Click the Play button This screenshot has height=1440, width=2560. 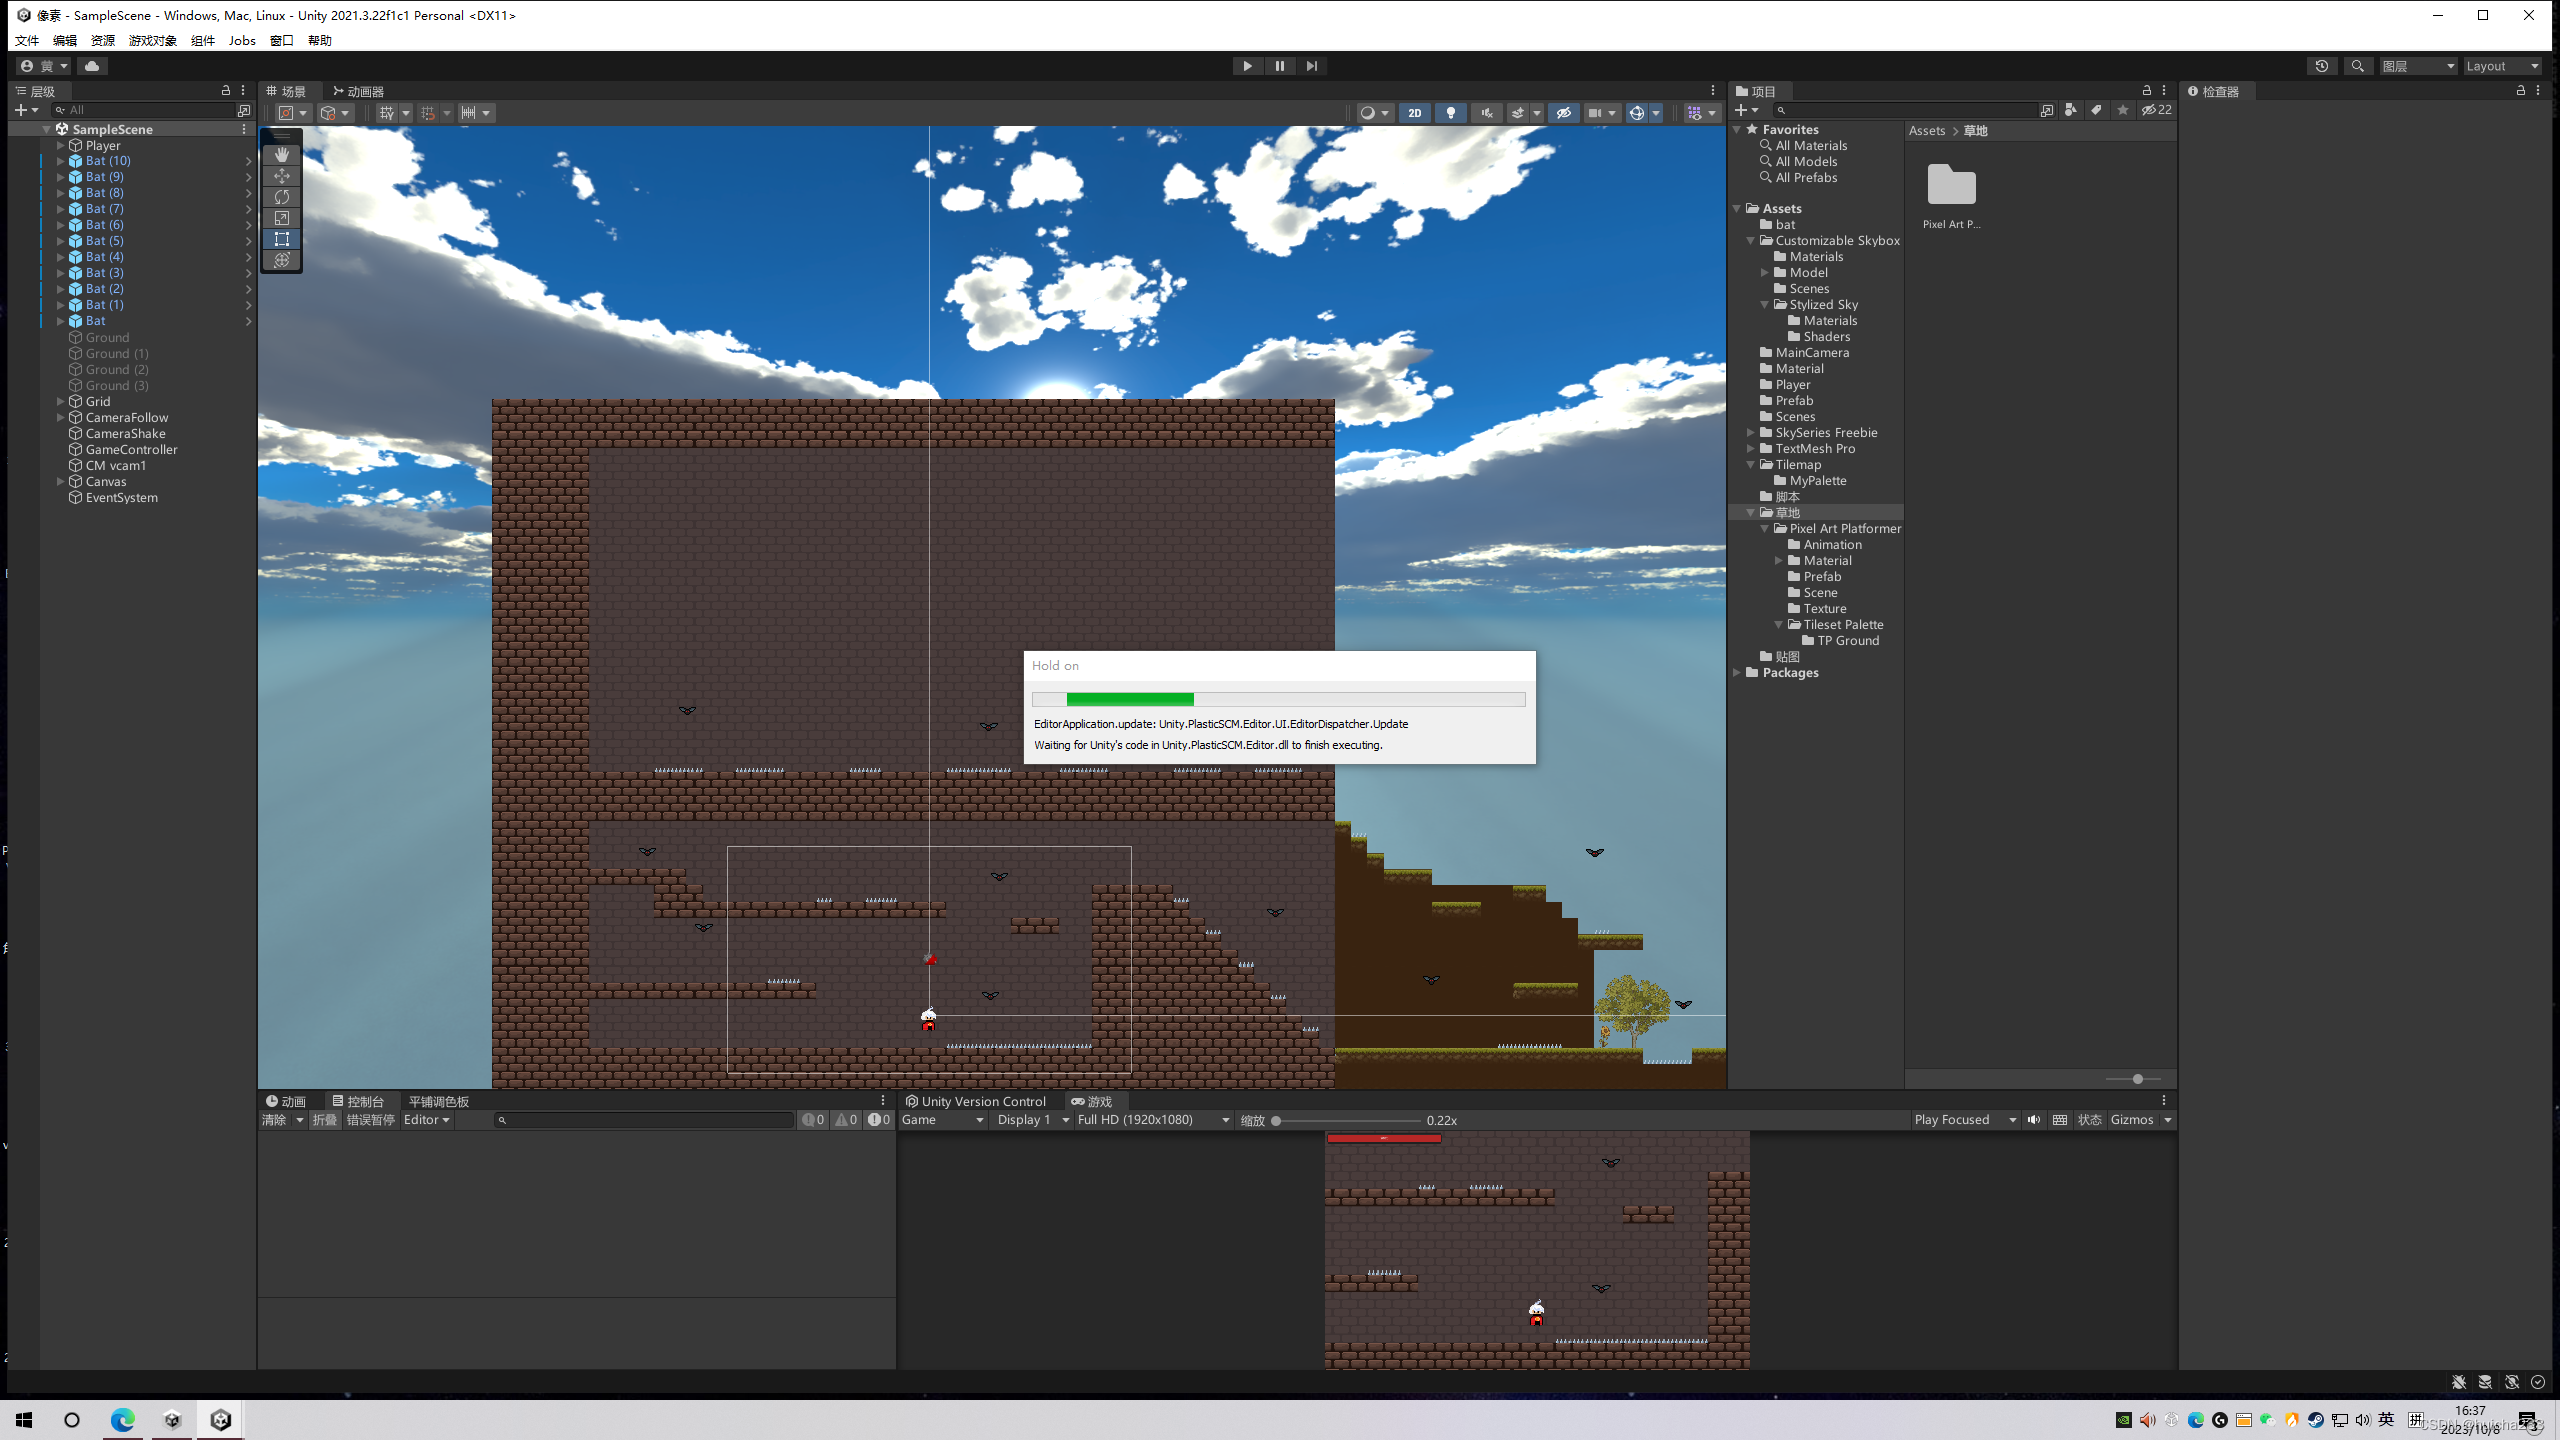pyautogui.click(x=1247, y=66)
